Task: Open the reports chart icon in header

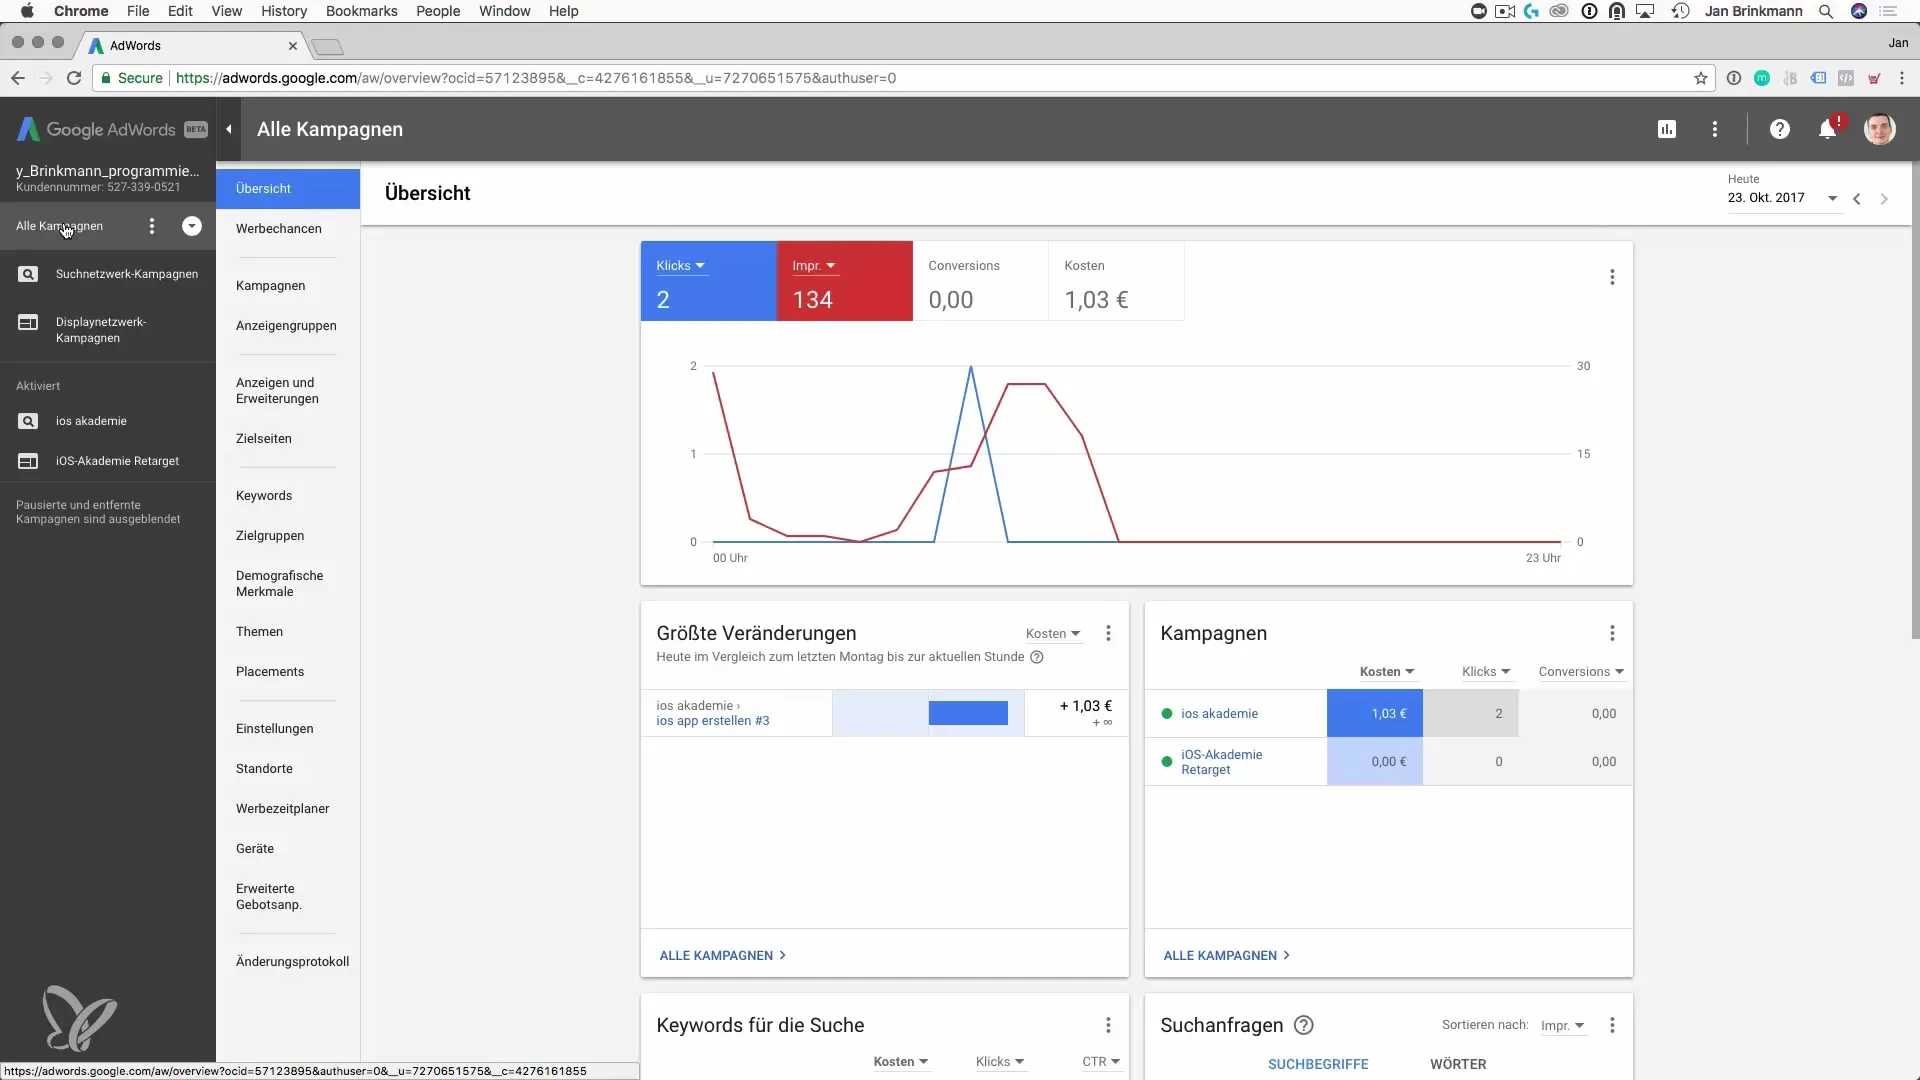Action: click(1666, 129)
